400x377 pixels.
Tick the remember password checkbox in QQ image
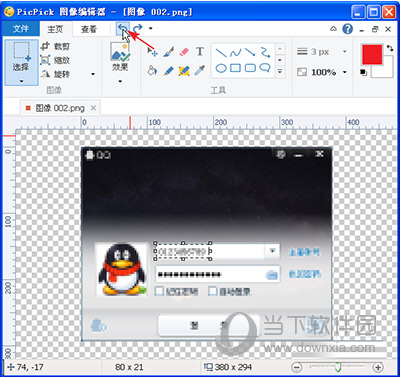click(x=160, y=291)
